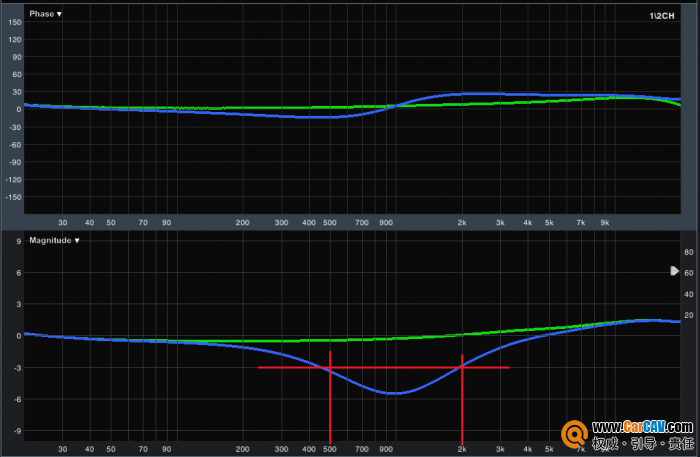Click the blue magnitude curve dip at 900 Hz

coord(392,393)
